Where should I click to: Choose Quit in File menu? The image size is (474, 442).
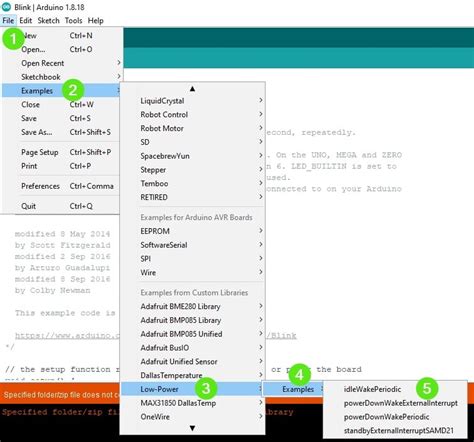(61, 206)
